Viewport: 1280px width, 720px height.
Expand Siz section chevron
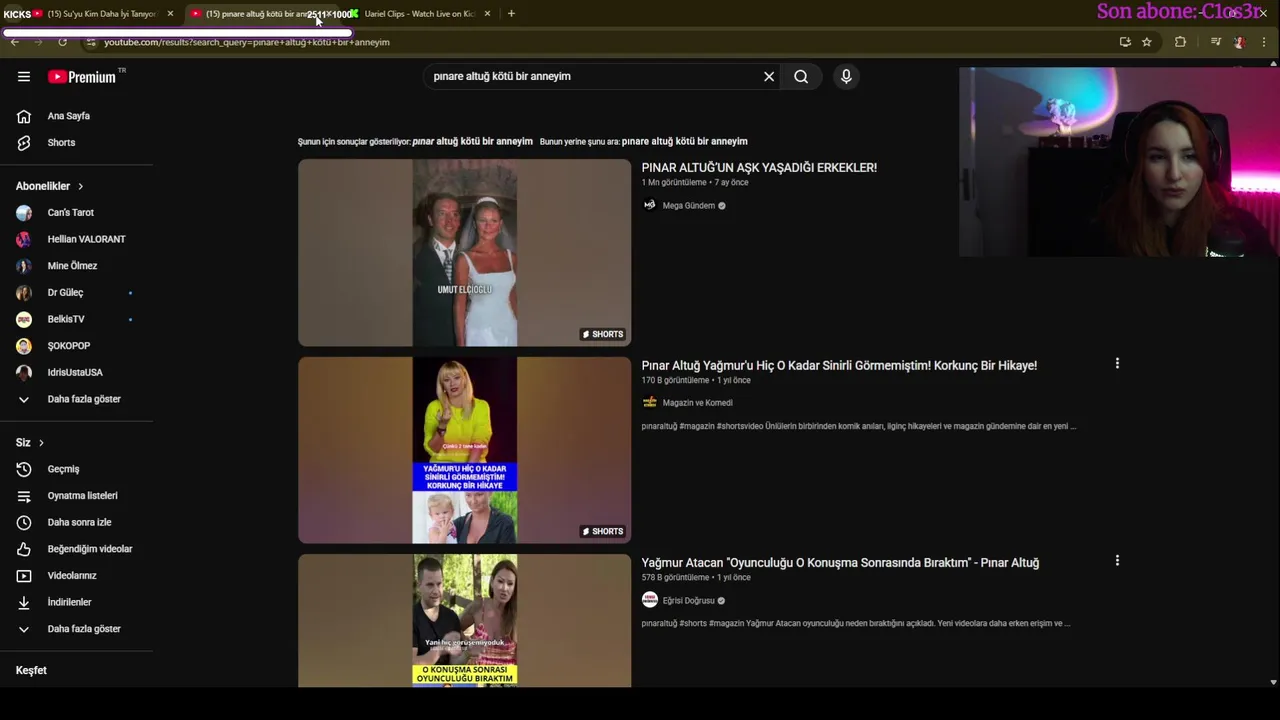(41, 442)
